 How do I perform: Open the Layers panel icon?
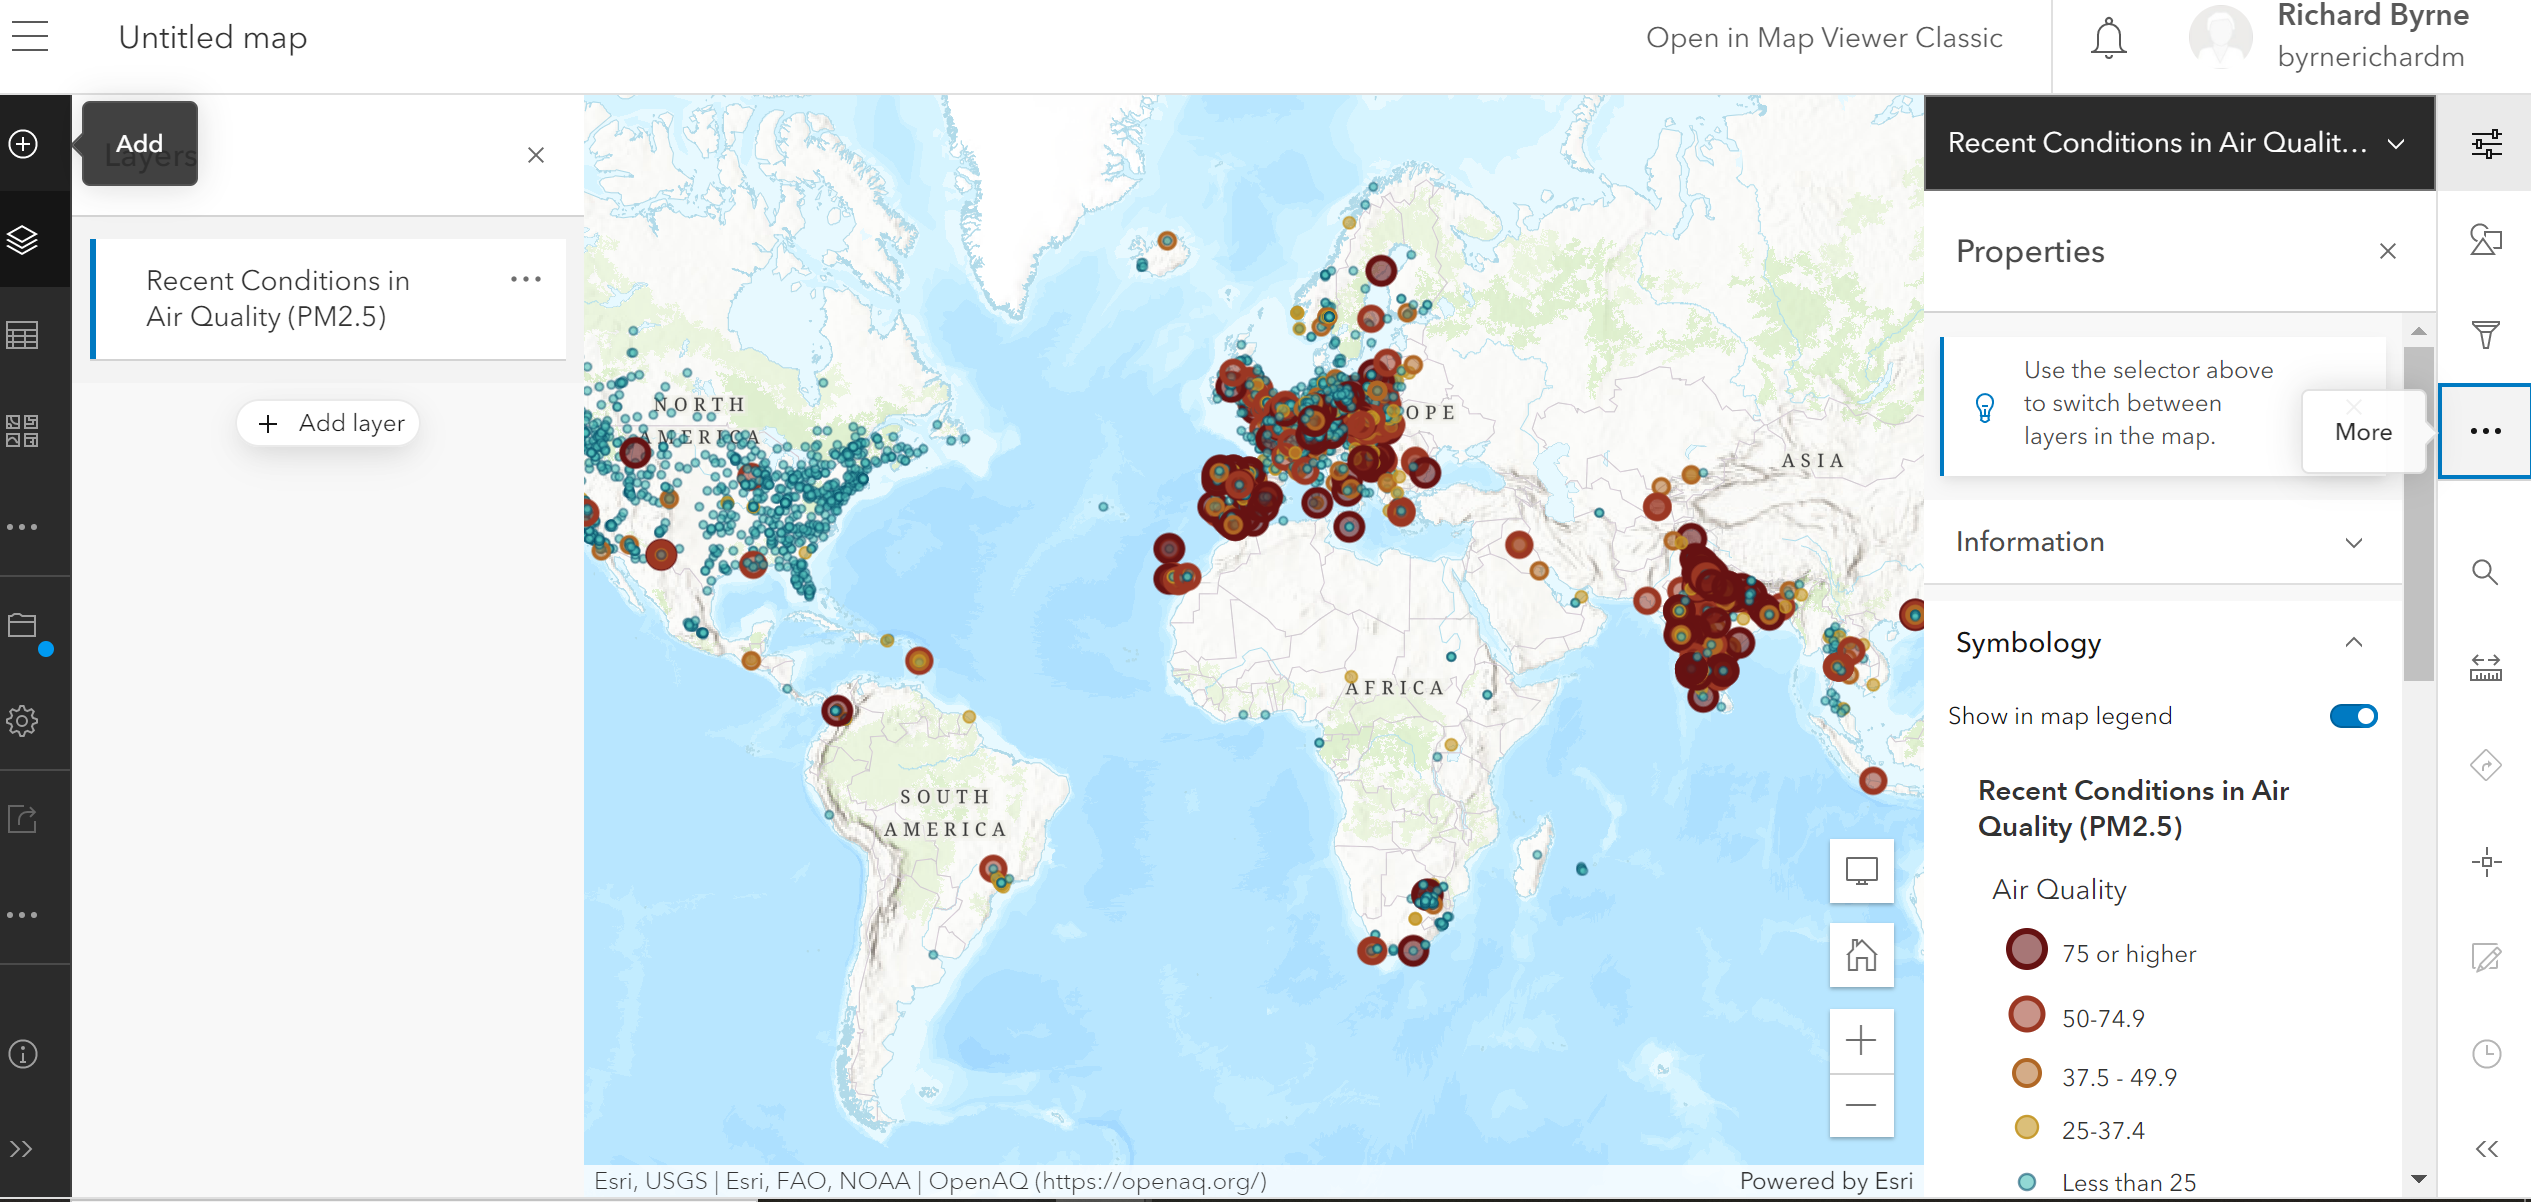pyautogui.click(x=23, y=240)
